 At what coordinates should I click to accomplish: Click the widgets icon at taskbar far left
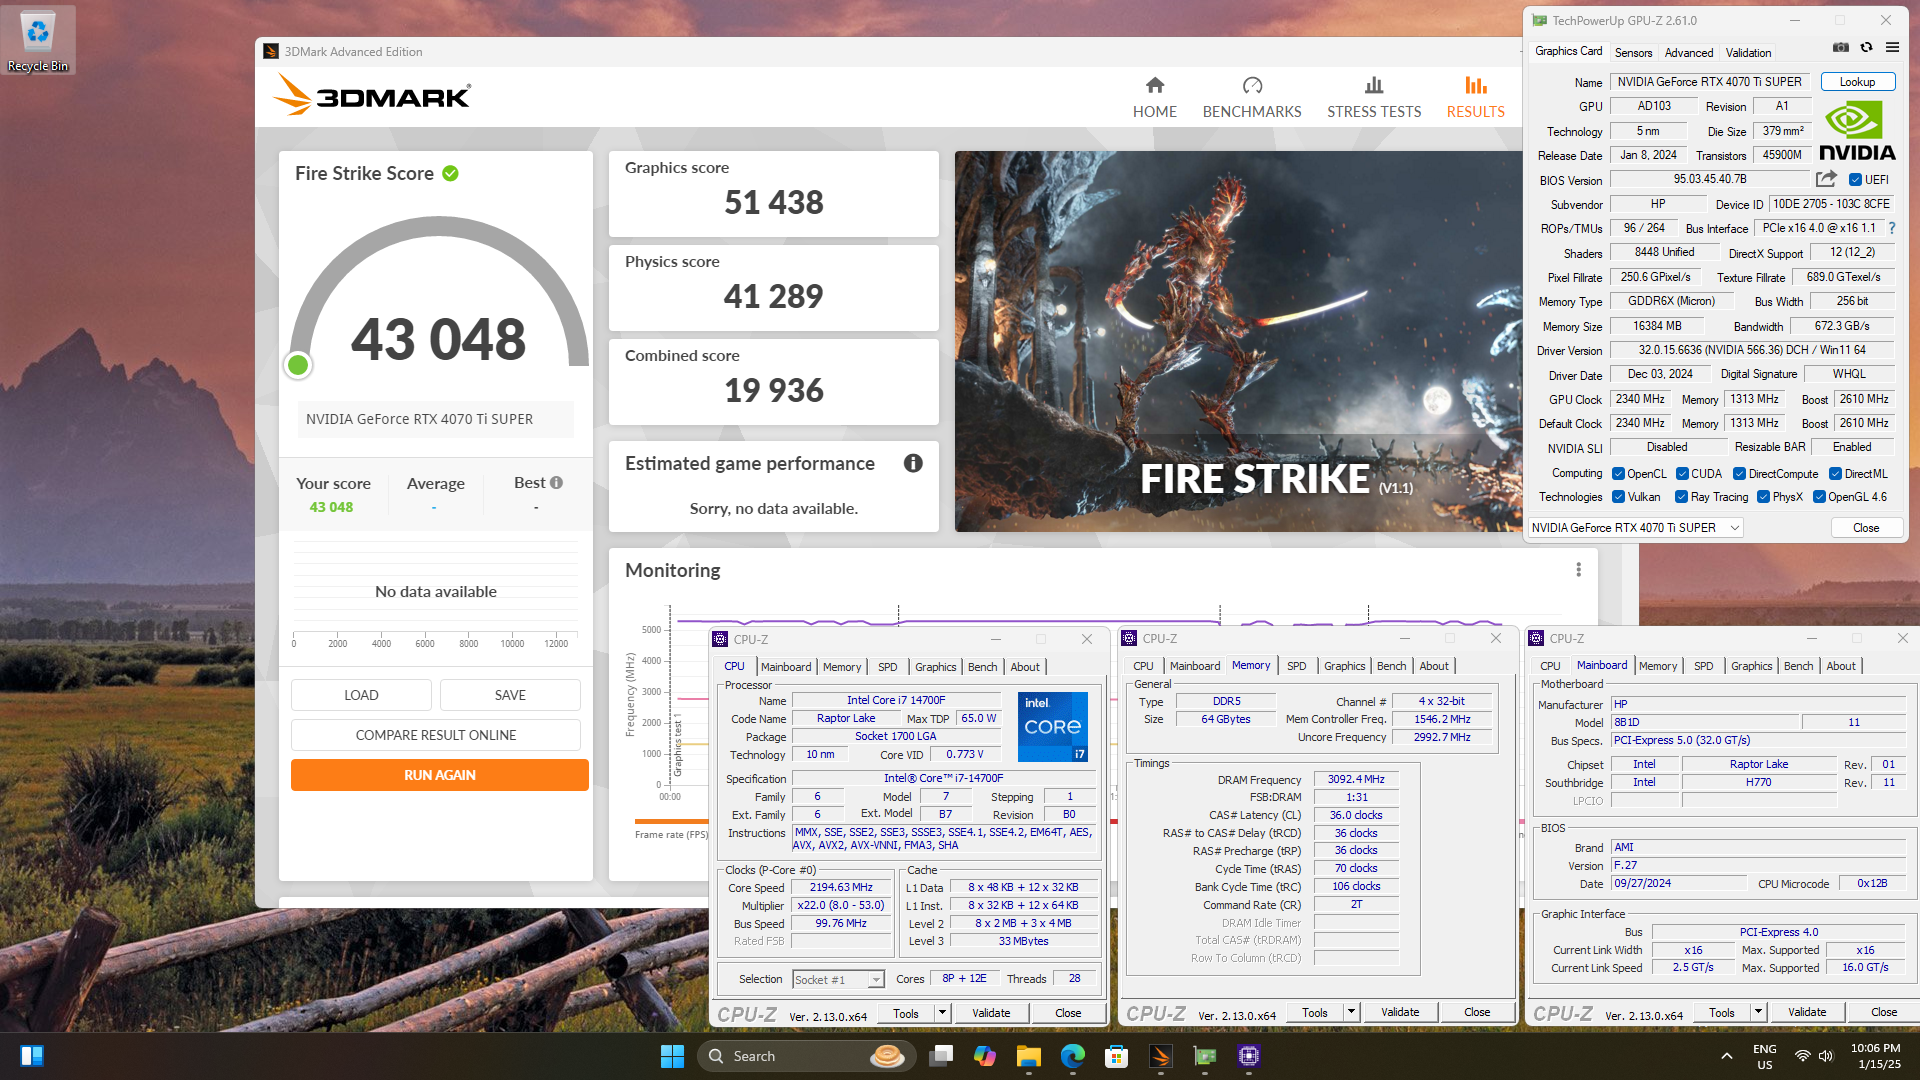tap(32, 1056)
